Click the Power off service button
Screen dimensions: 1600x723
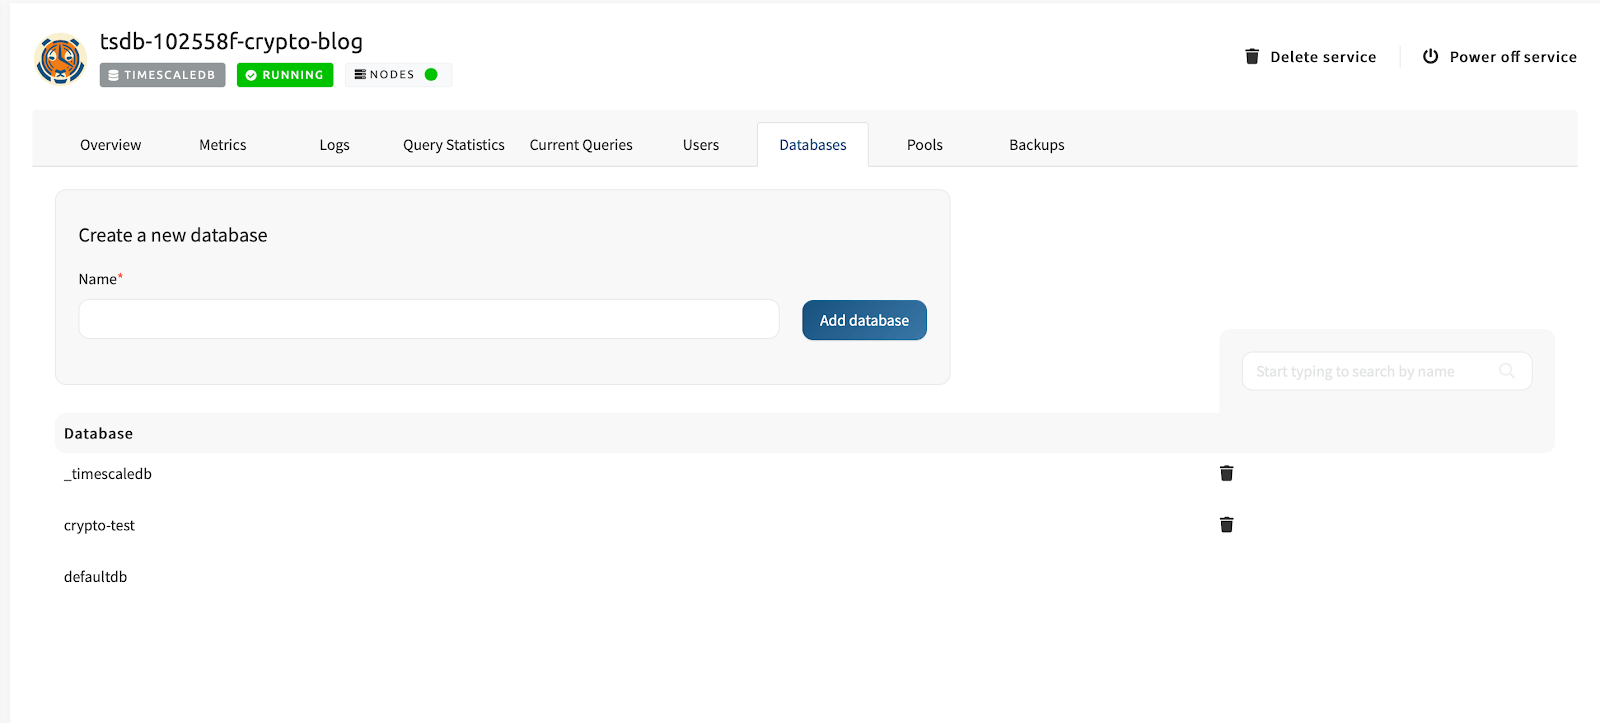pos(1499,57)
